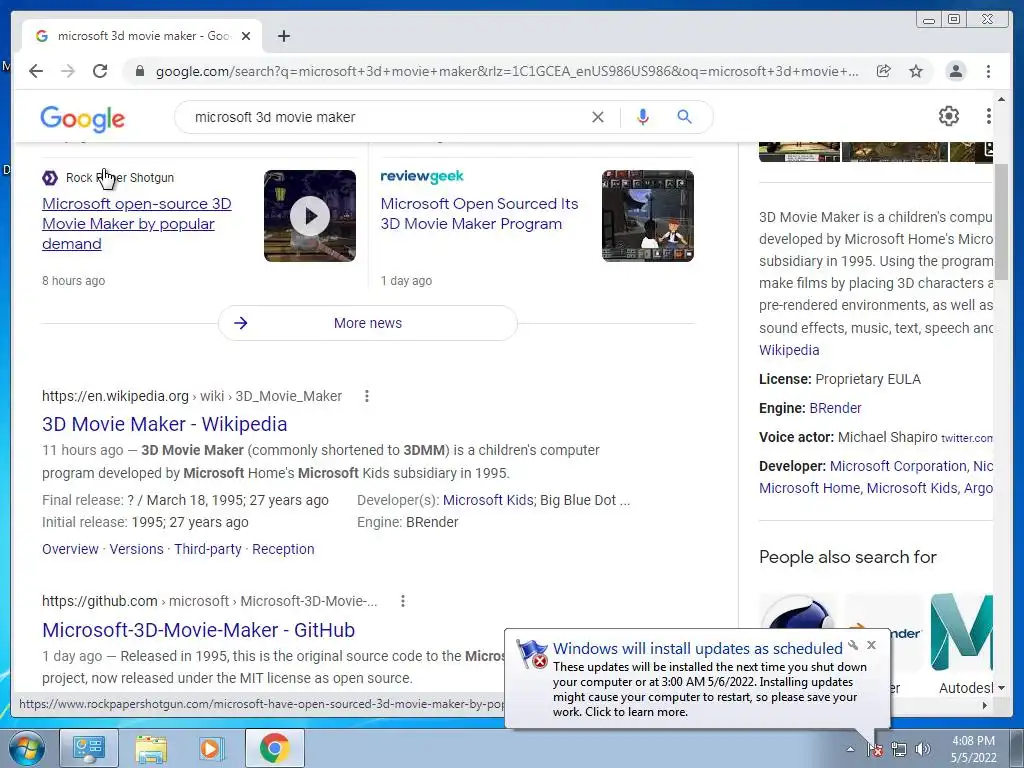Click the Action Center flag icon

[x=875, y=750]
